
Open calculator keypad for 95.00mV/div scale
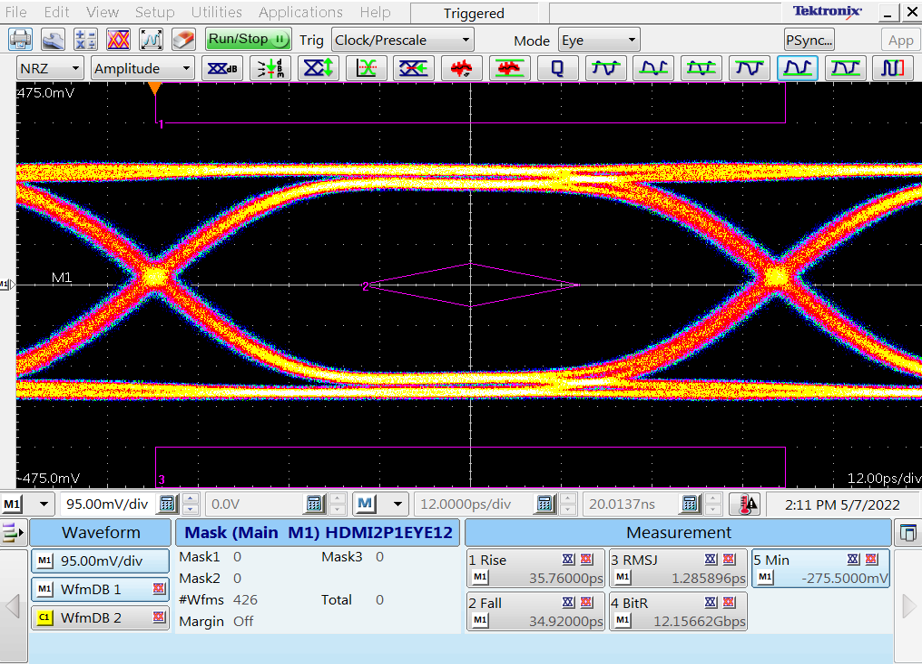point(168,504)
